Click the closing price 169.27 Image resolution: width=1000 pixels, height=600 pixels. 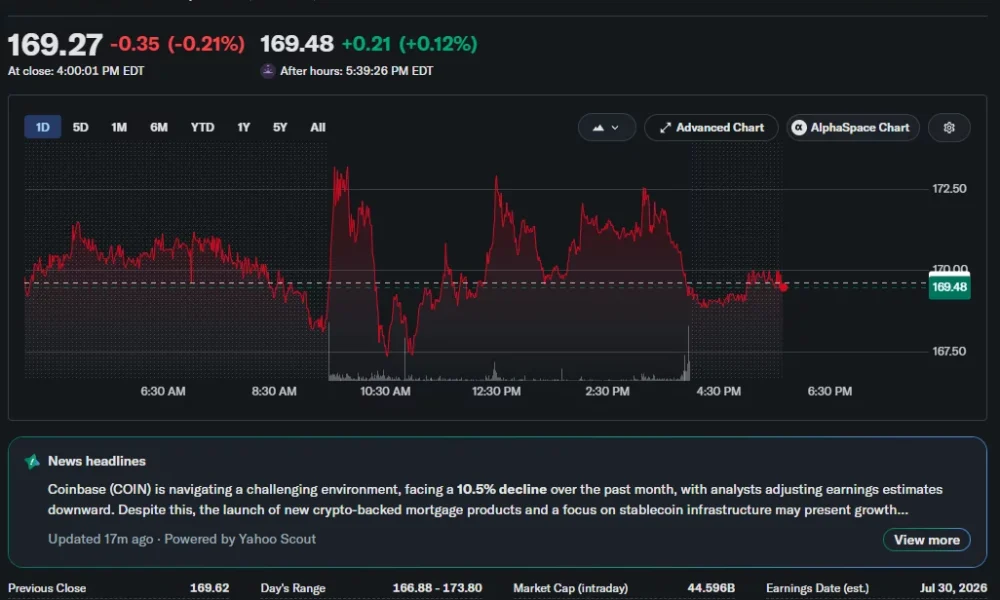(x=55, y=45)
